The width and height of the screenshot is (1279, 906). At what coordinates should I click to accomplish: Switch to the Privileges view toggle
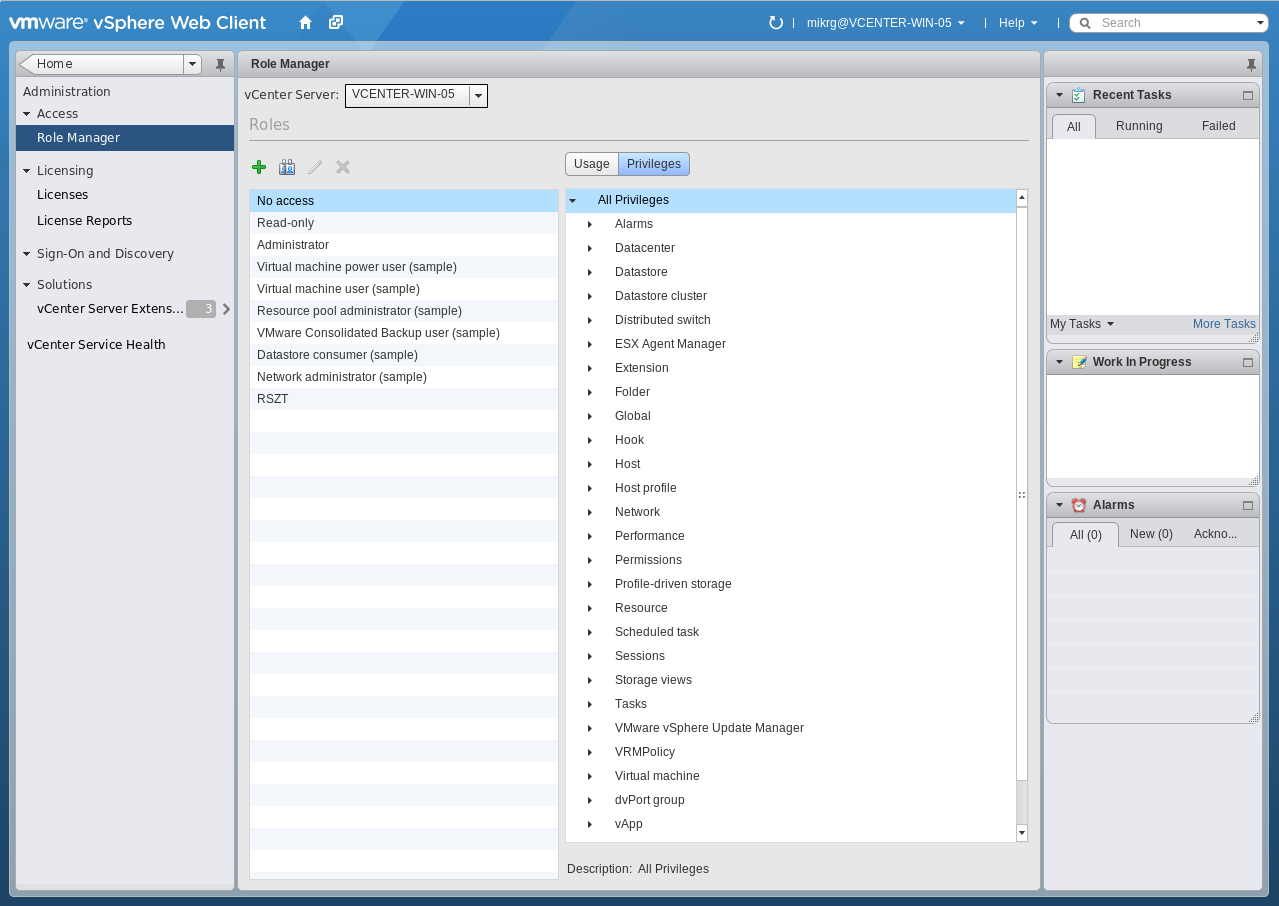coord(654,164)
